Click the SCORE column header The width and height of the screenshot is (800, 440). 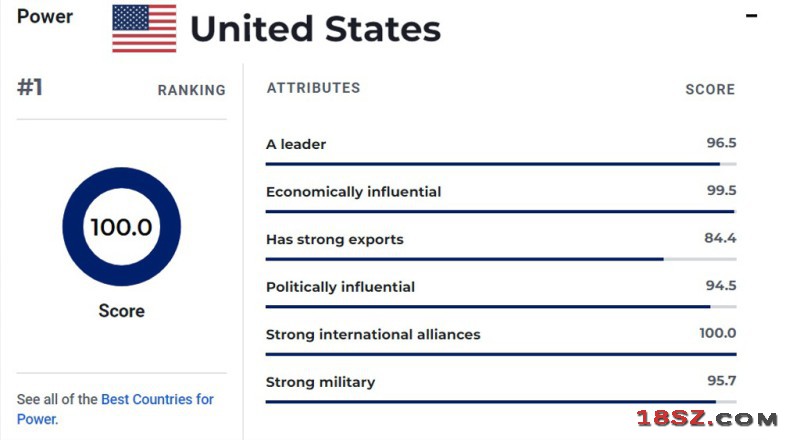[710, 89]
